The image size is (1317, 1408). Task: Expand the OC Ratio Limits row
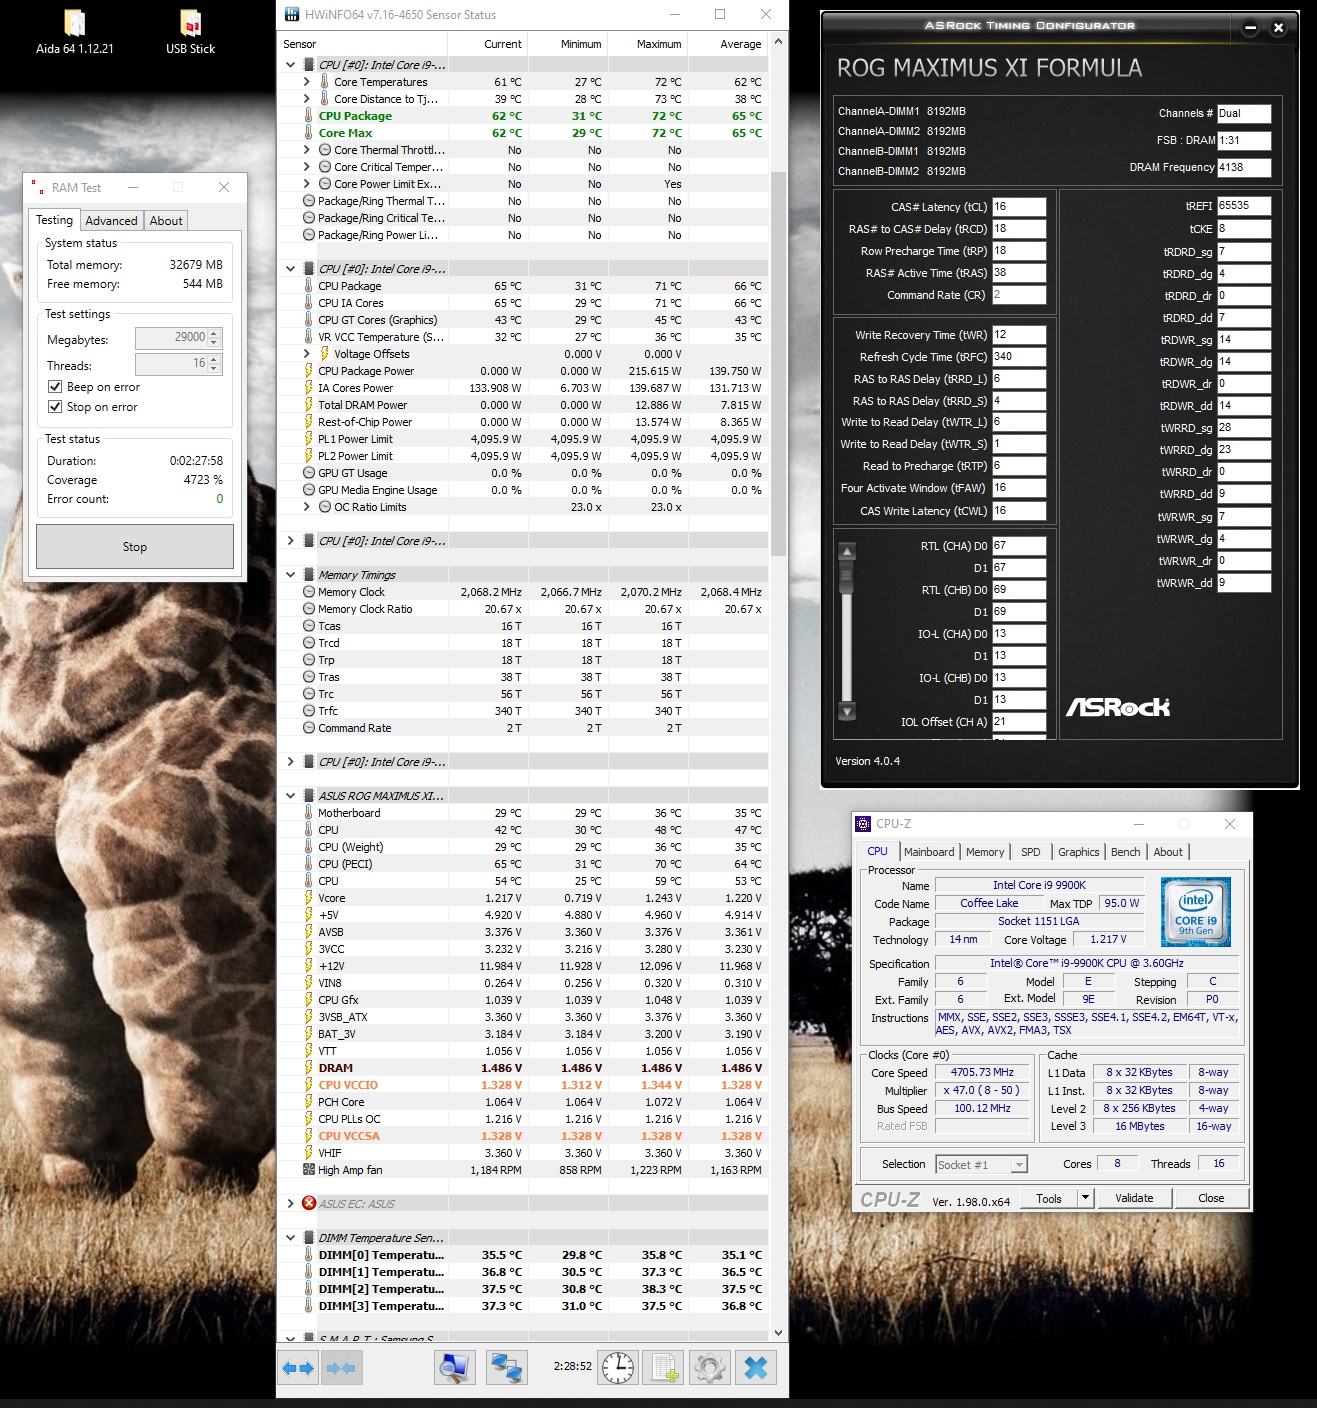pyautogui.click(x=307, y=507)
